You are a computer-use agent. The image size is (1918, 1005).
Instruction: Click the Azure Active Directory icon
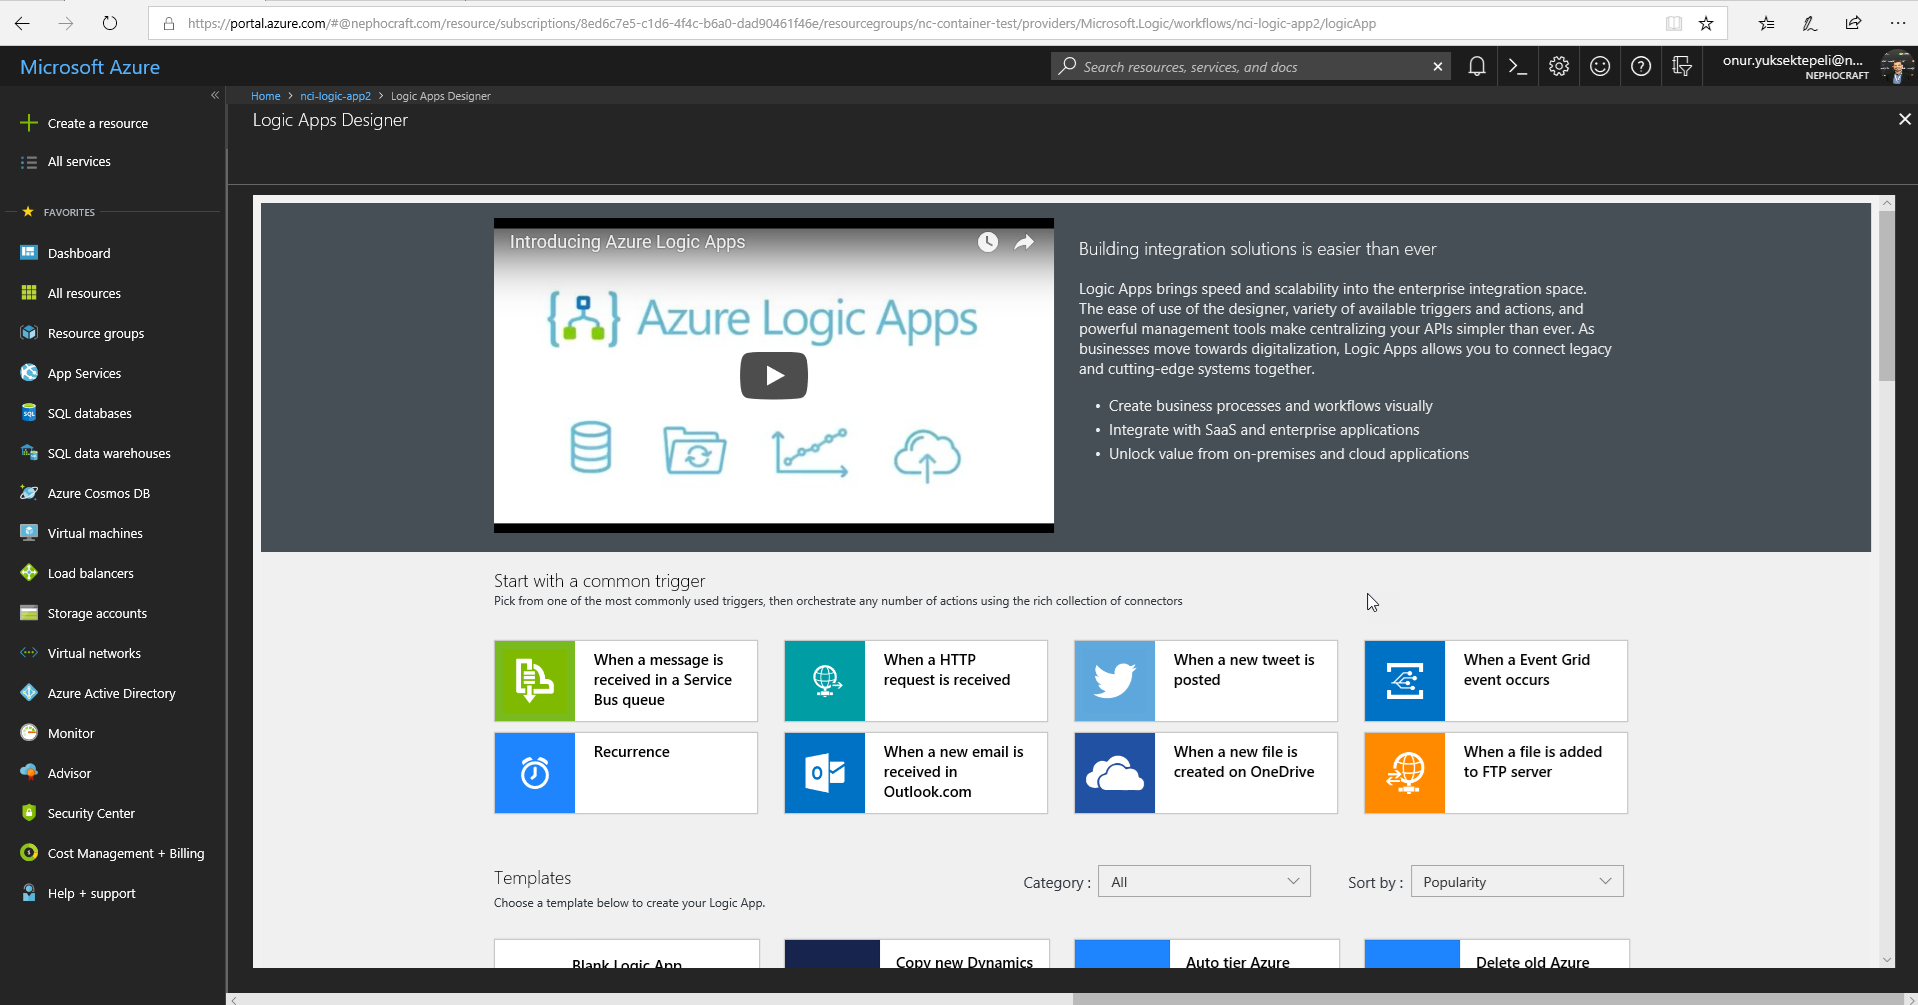pyautogui.click(x=29, y=693)
